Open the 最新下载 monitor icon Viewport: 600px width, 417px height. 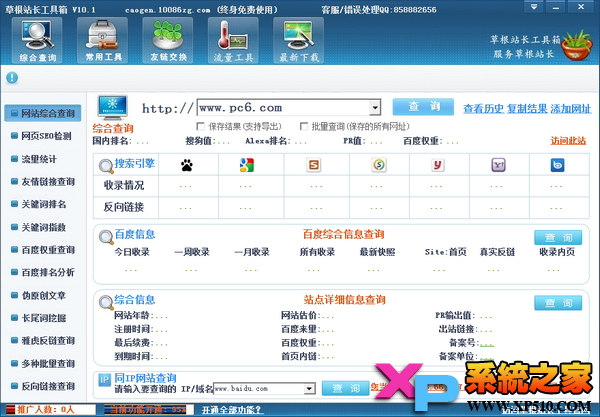[x=298, y=41]
